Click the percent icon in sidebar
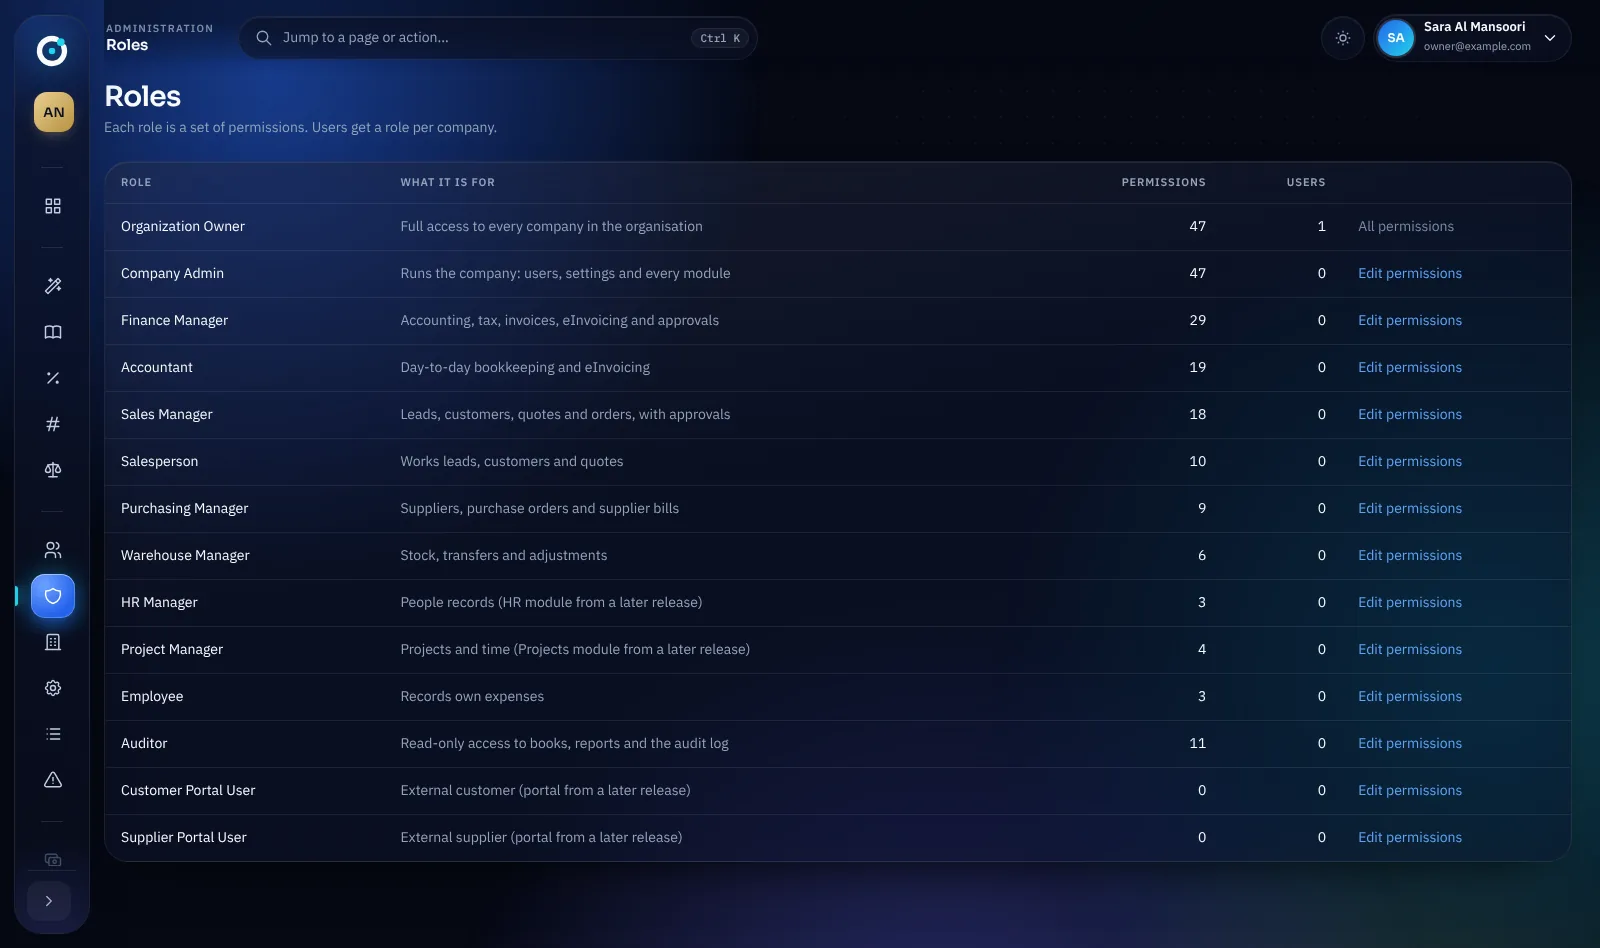 53,378
